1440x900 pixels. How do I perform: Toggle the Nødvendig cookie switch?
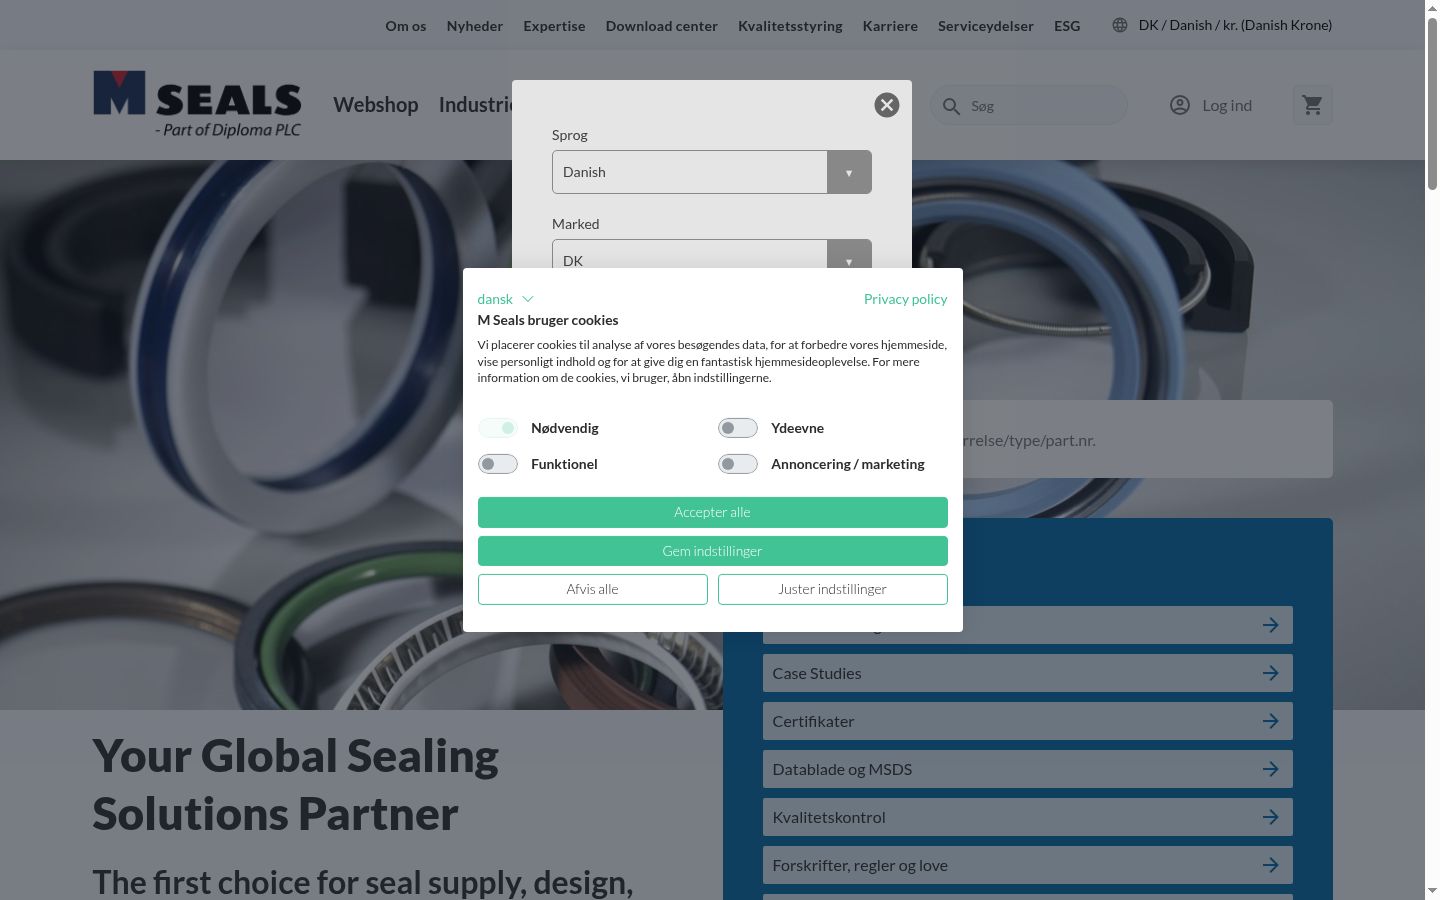click(497, 428)
